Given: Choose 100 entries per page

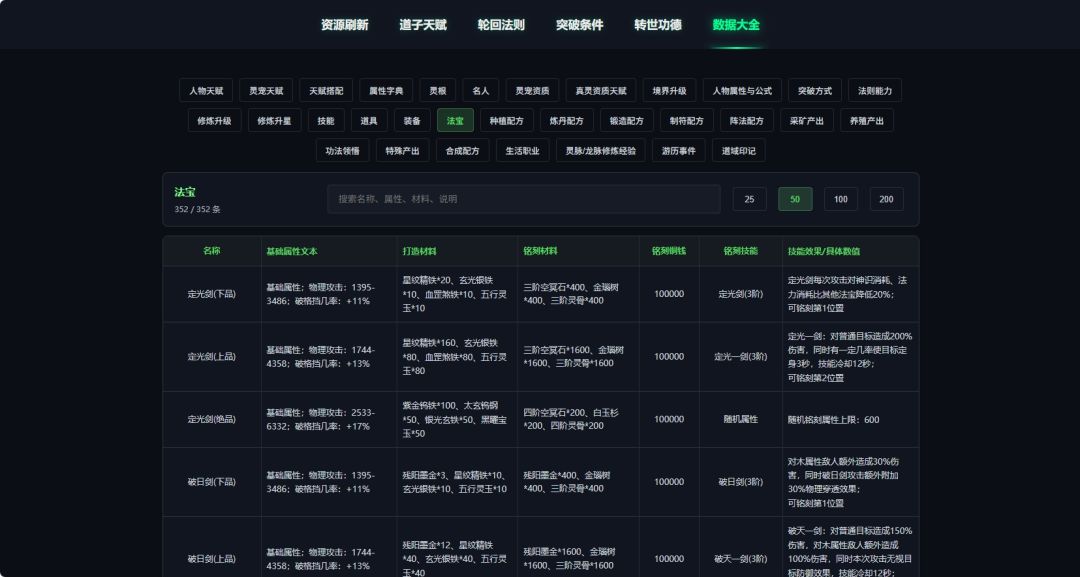Looking at the screenshot, I should [841, 199].
